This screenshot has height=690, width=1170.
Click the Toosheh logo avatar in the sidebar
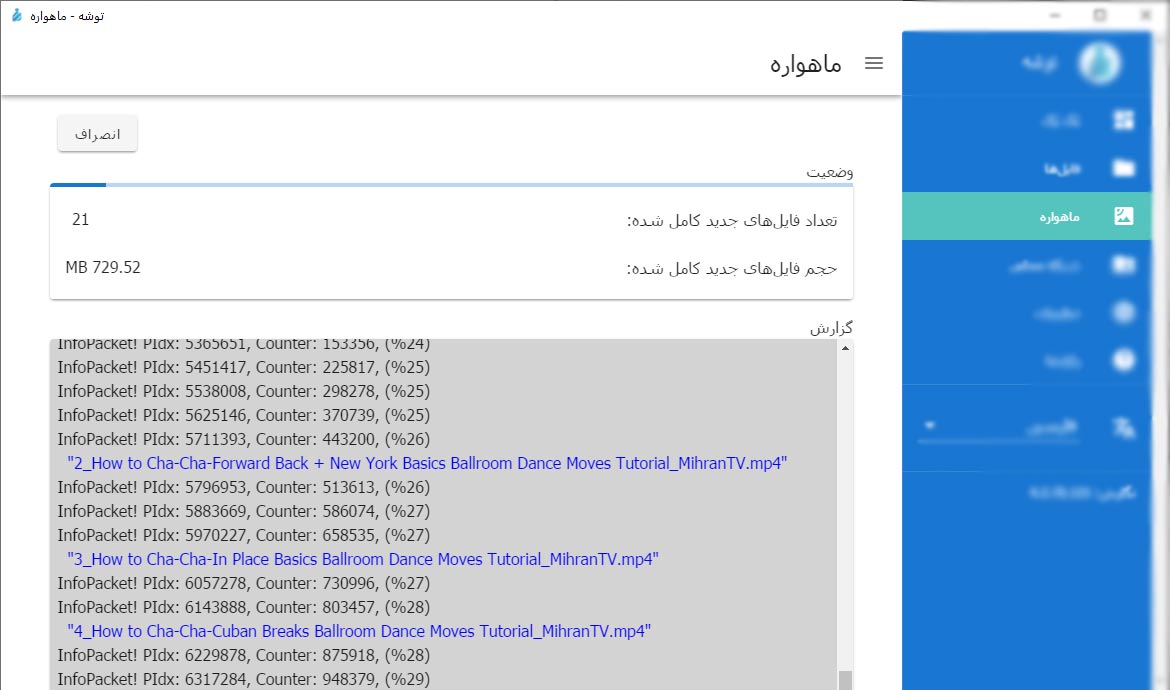(x=1099, y=62)
